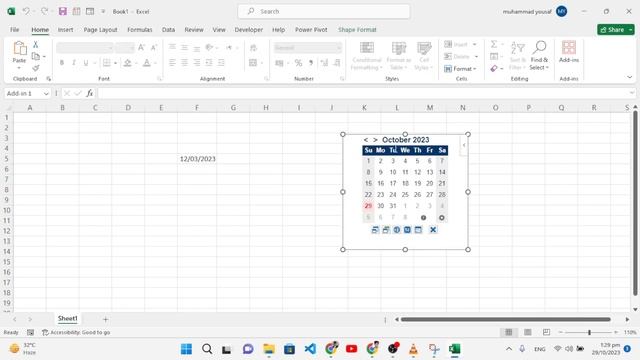The image size is (640, 360).
Task: Click the Save icon in title bar
Action: pos(62,11)
